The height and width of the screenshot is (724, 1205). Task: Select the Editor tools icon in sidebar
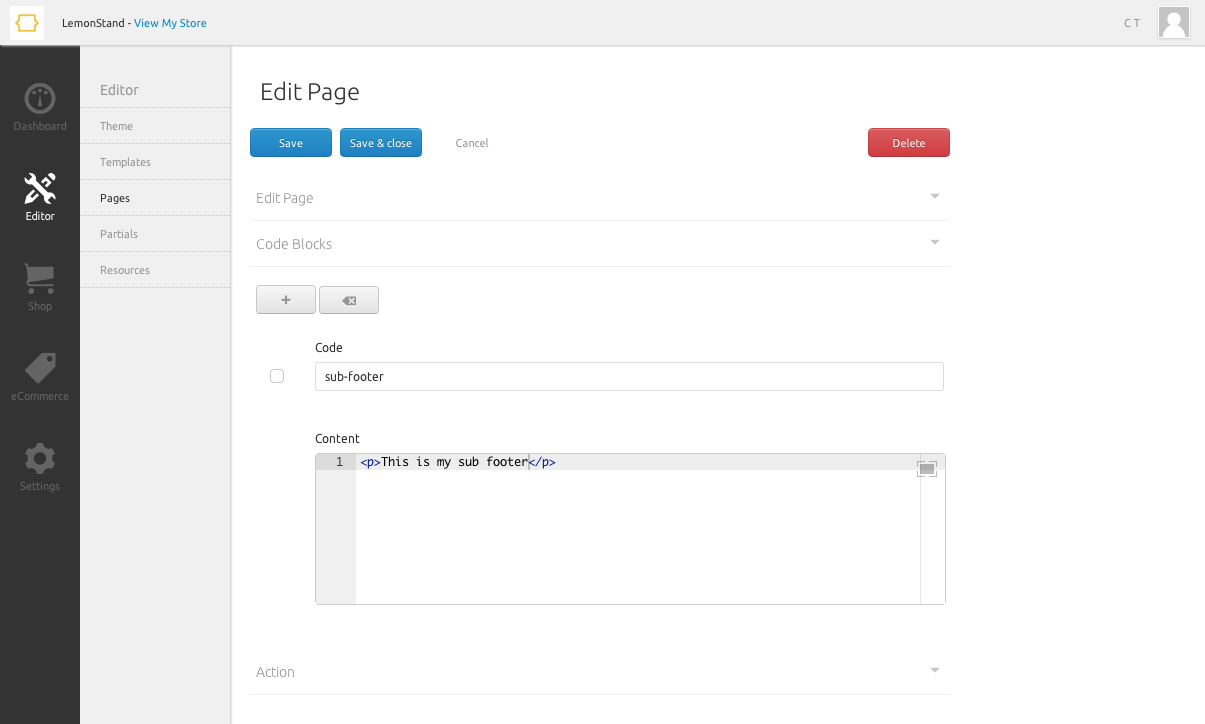click(40, 195)
